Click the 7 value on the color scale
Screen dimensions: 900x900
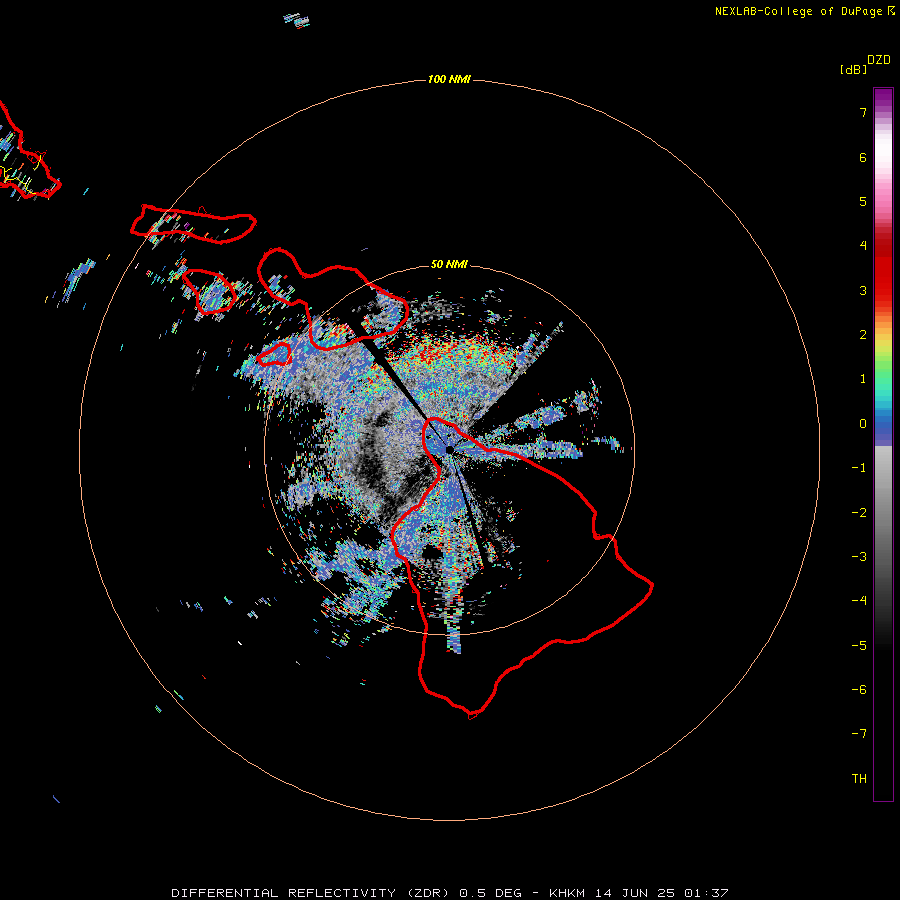[863, 112]
